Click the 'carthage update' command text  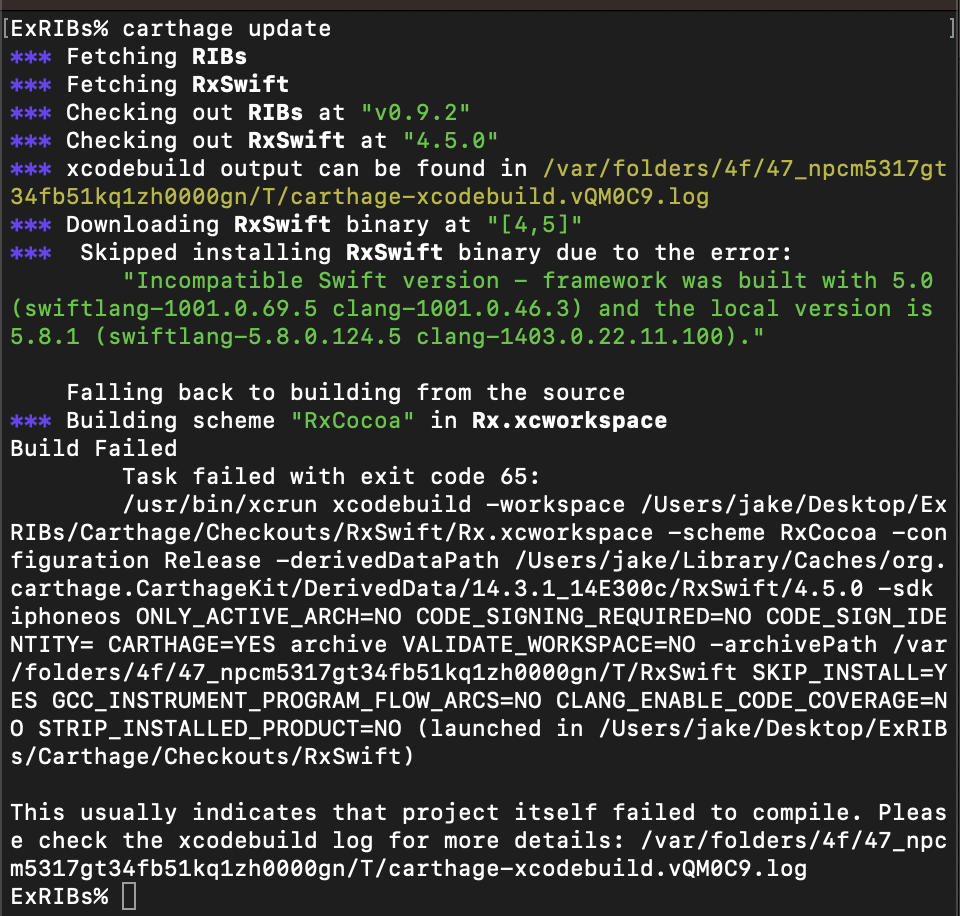[x=227, y=29]
